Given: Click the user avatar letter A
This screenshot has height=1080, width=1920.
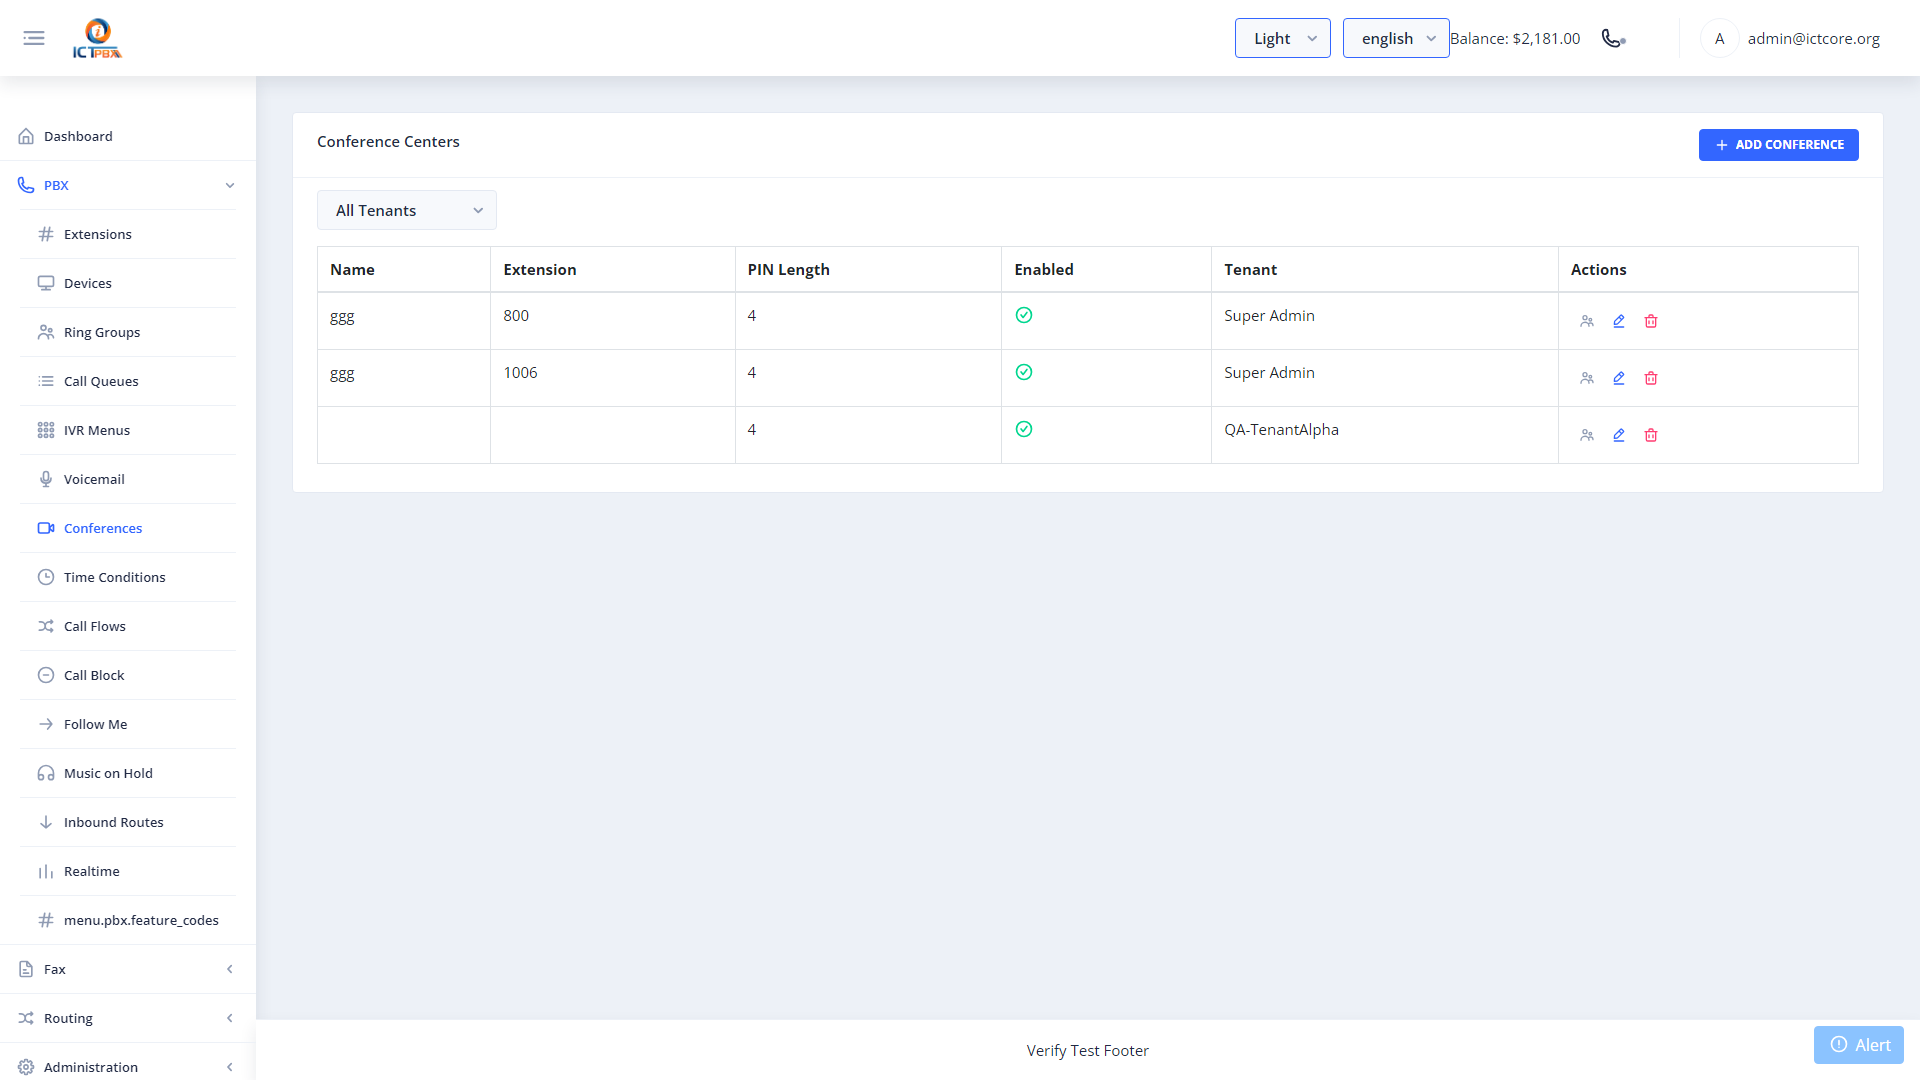Looking at the screenshot, I should tap(1719, 38).
